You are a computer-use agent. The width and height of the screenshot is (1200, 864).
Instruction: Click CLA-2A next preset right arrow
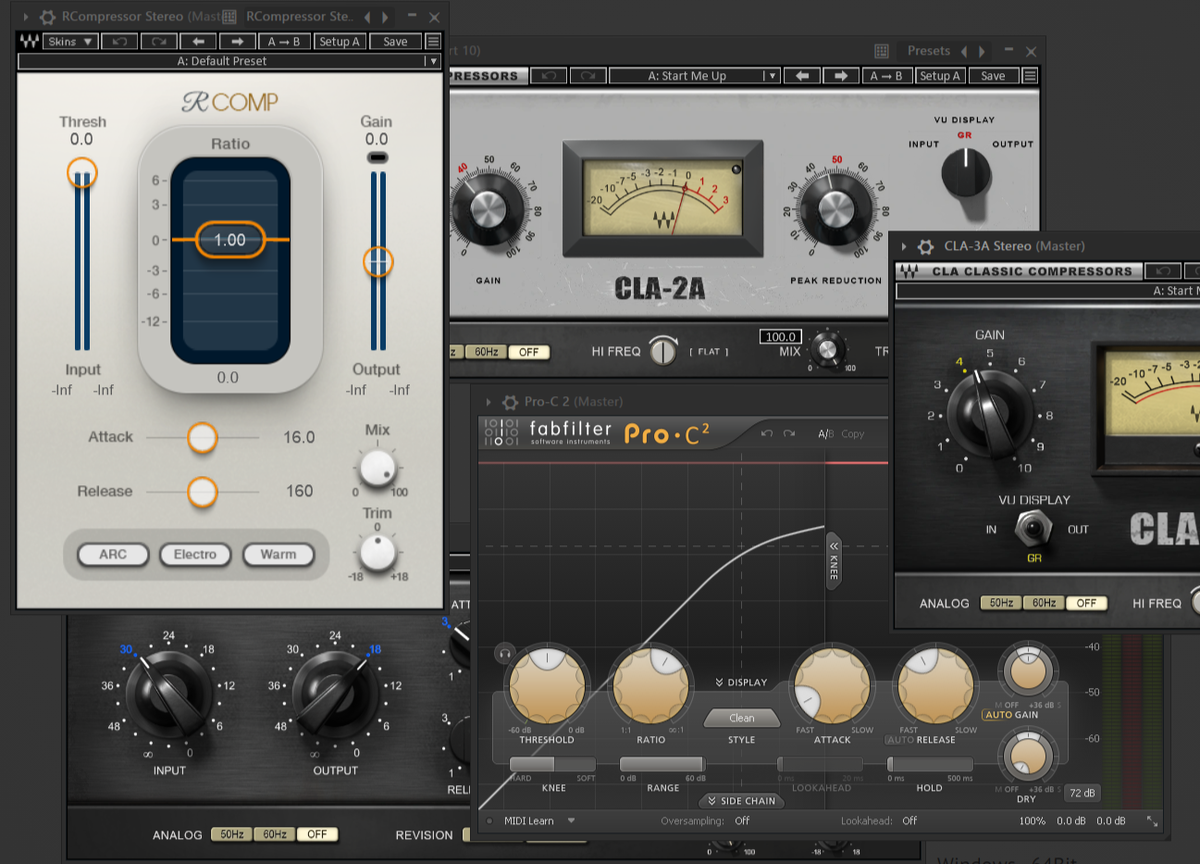(841, 76)
